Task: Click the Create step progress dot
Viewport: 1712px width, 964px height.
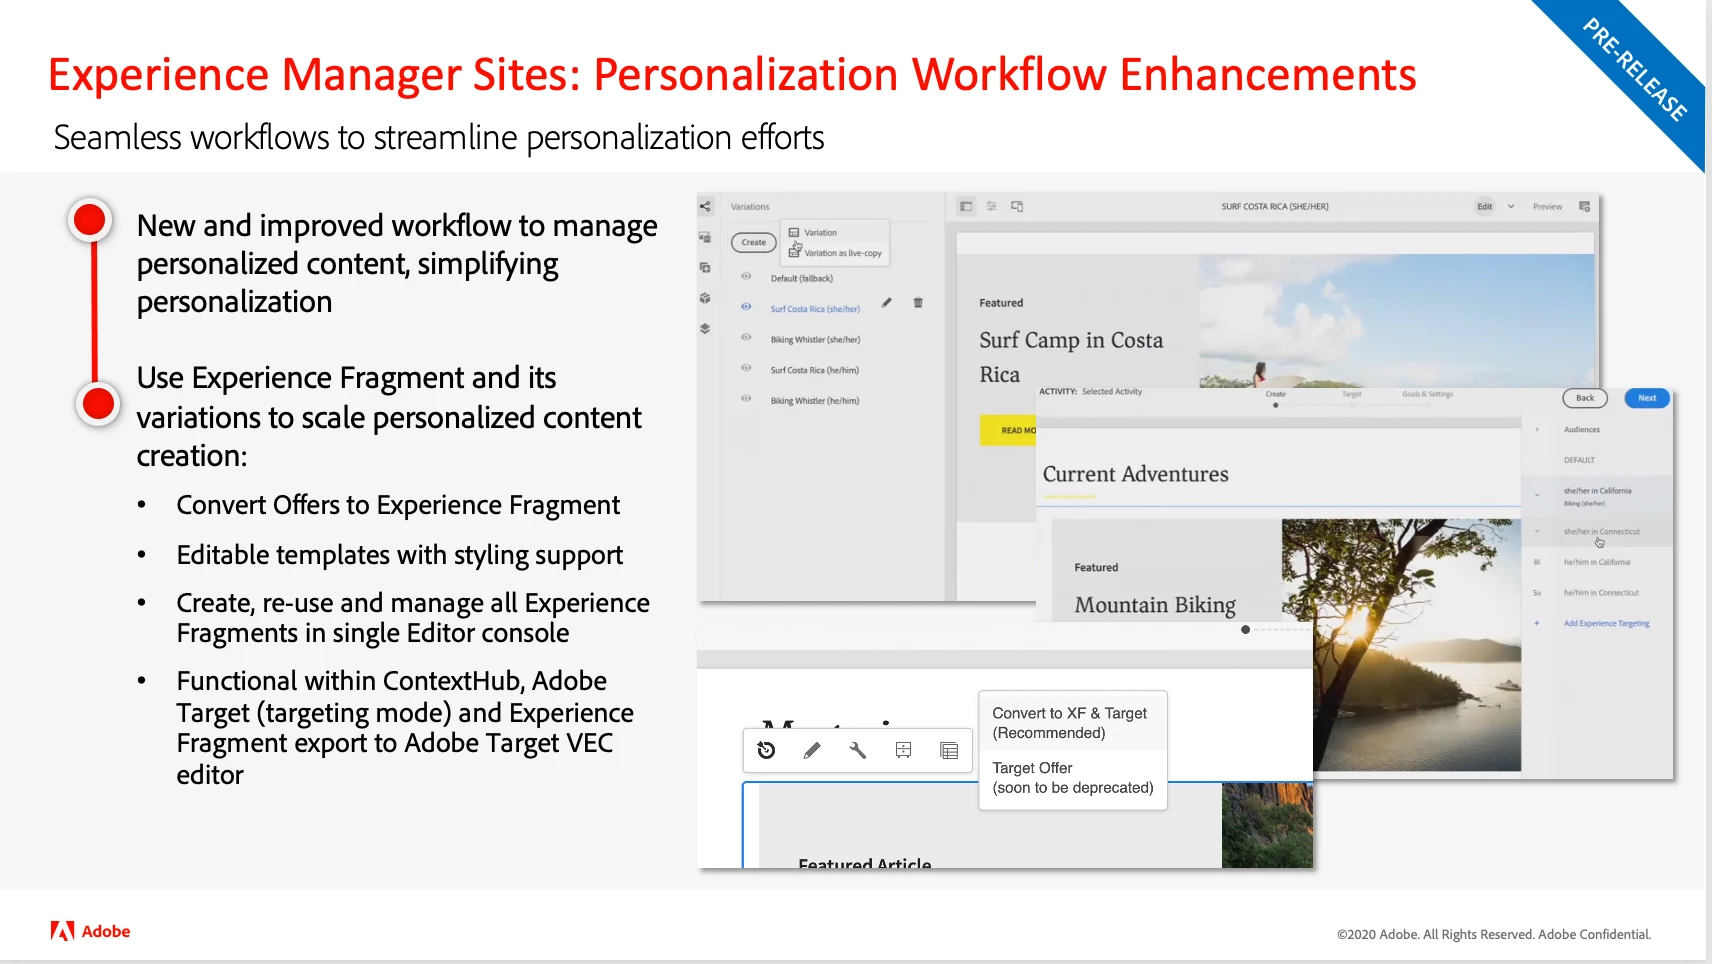Action: tap(1275, 405)
